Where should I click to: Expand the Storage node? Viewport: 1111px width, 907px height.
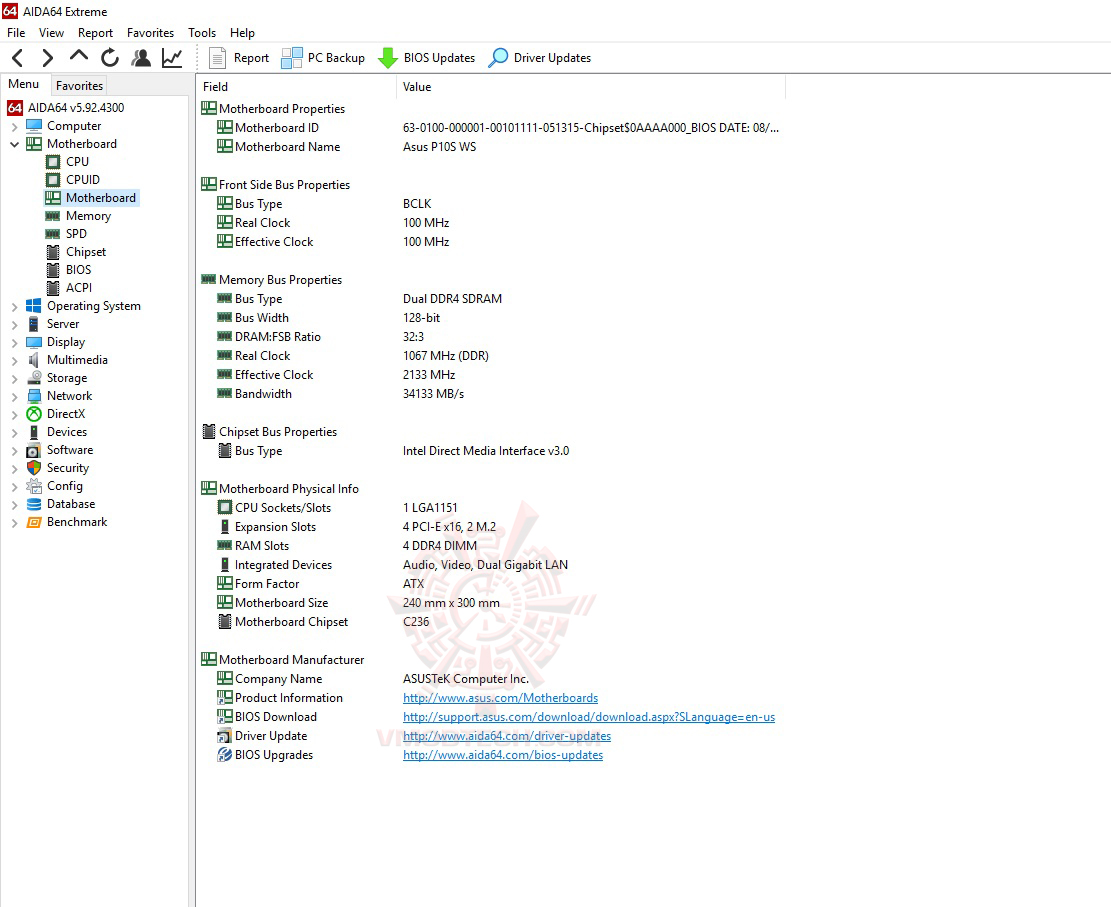[14, 379]
